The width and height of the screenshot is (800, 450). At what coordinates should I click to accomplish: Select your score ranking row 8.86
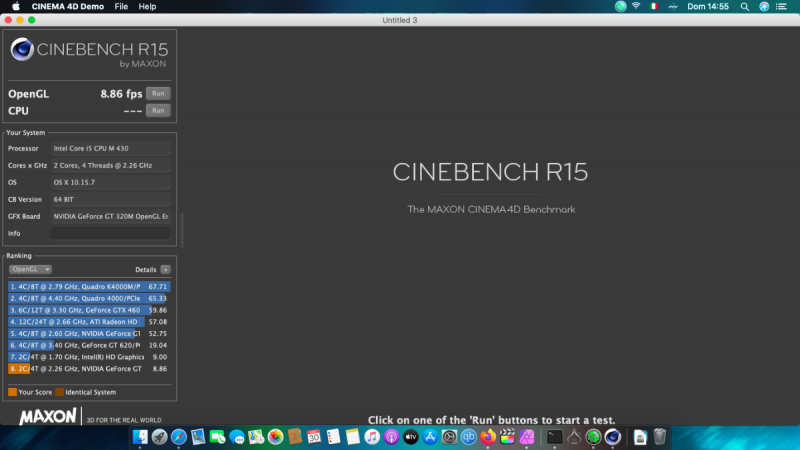click(87, 369)
